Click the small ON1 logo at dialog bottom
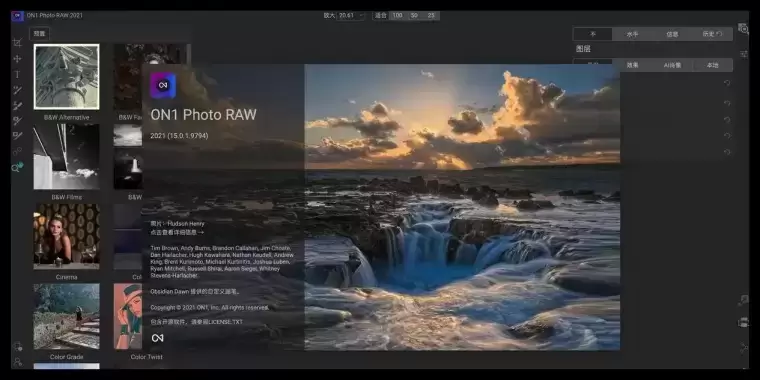760x380 pixels. coord(157,338)
